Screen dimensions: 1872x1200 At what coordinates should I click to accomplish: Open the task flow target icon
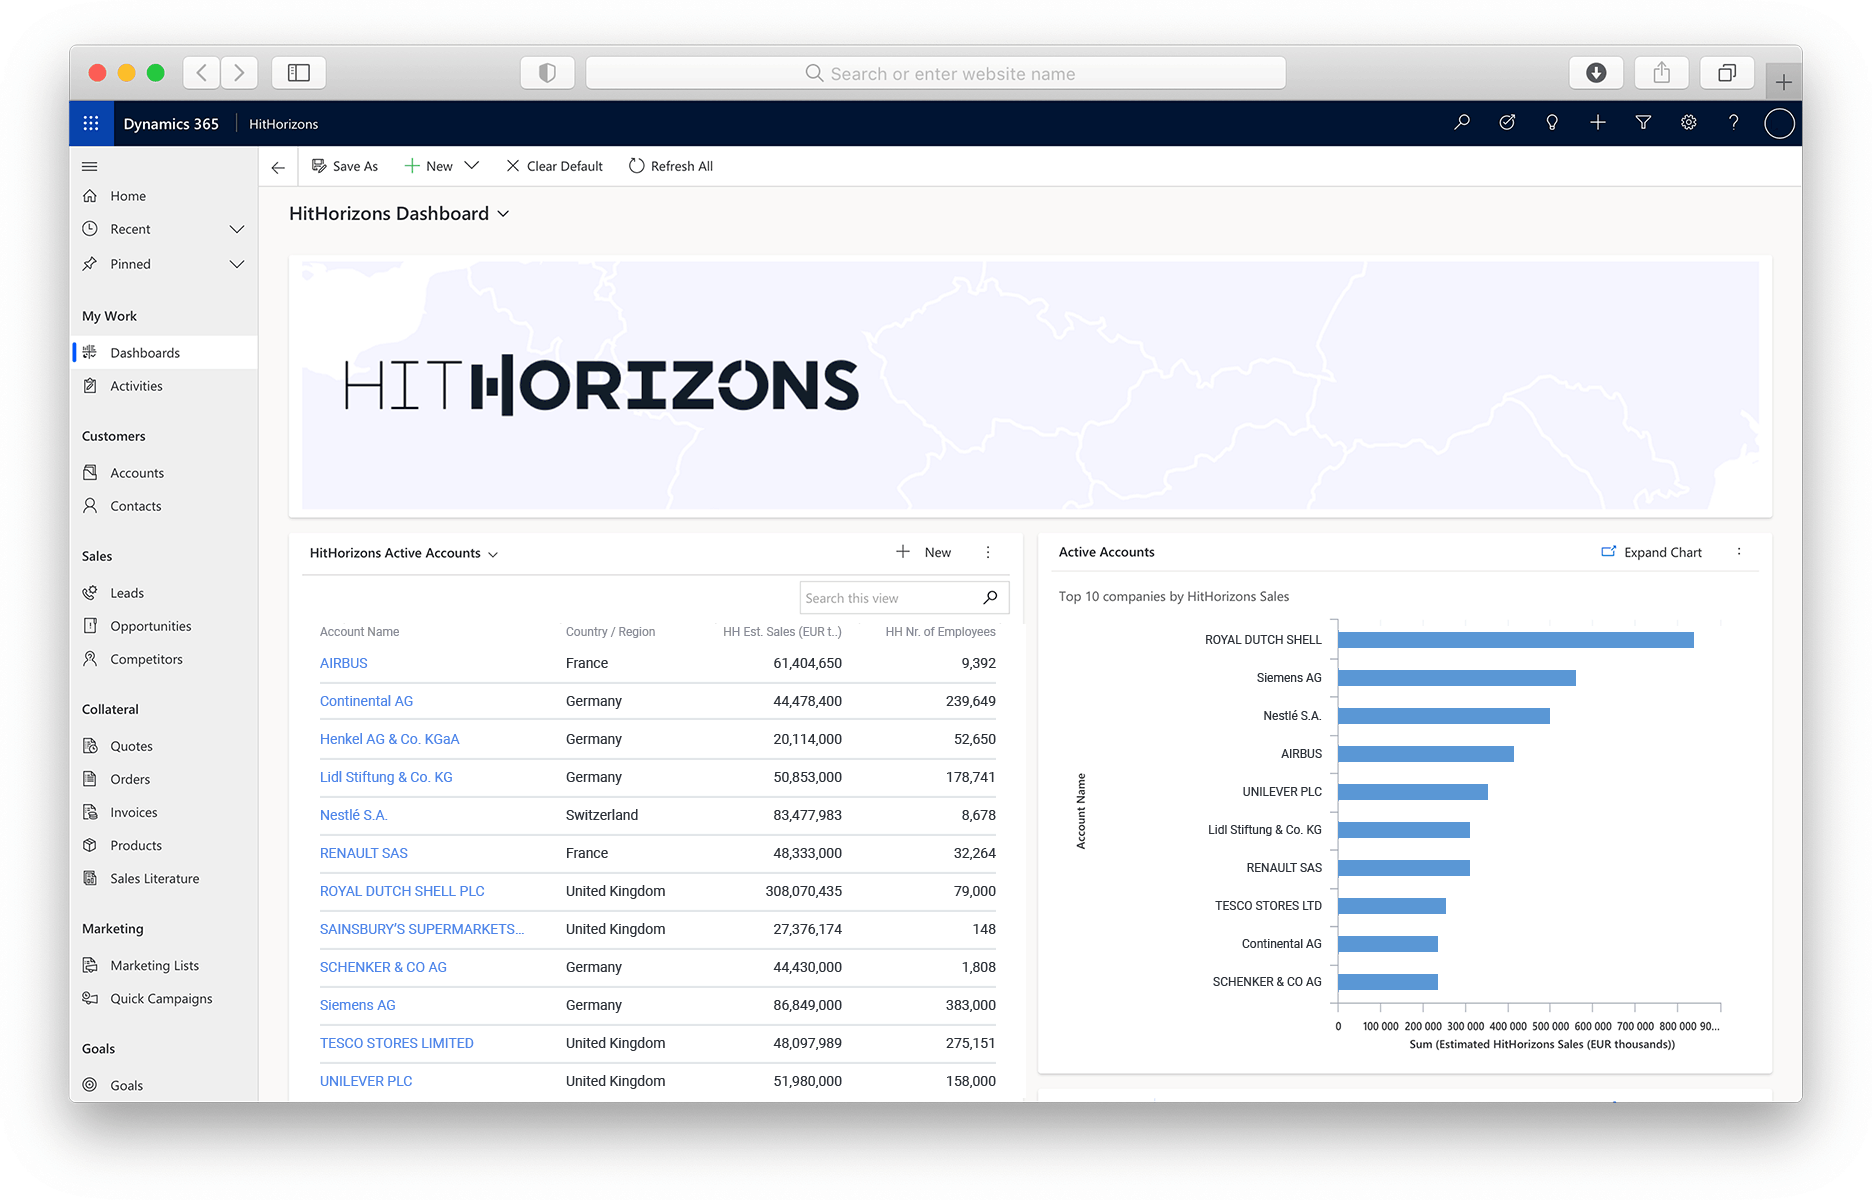(x=1507, y=123)
